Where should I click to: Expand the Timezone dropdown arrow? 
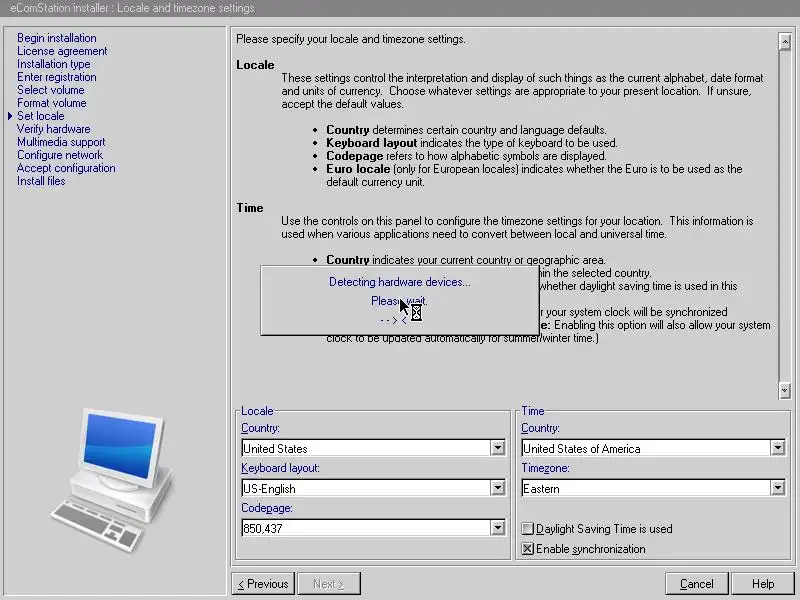778,488
